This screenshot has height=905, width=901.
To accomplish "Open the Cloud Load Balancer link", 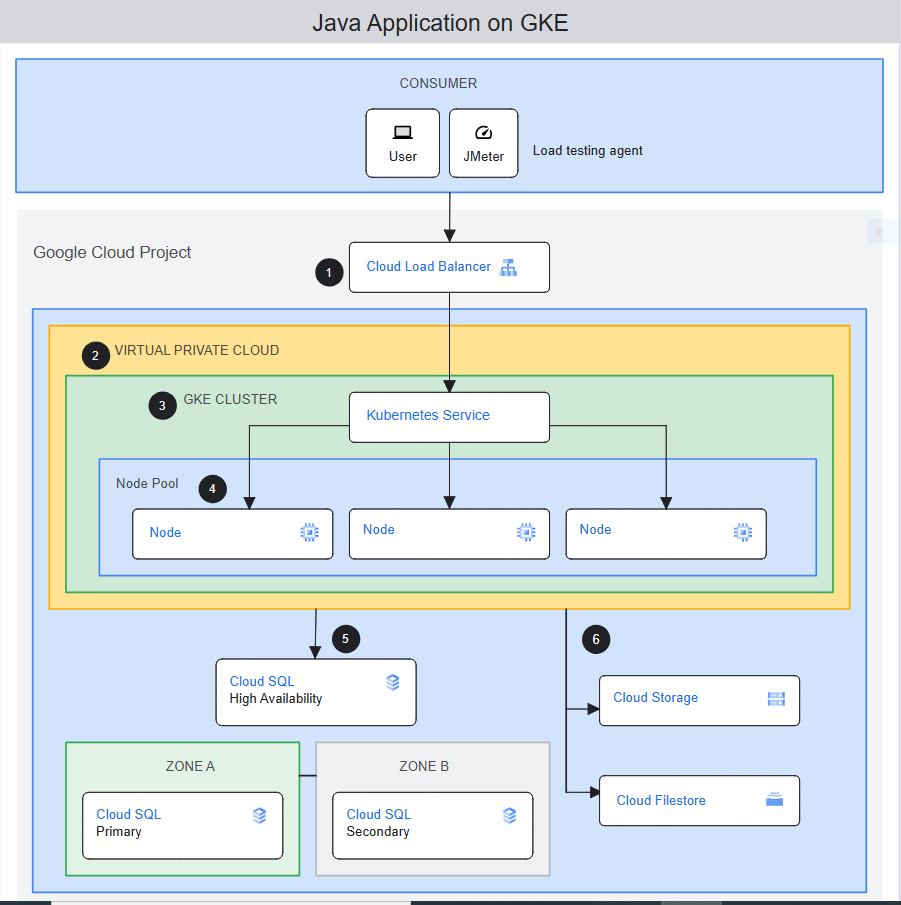I will pyautogui.click(x=429, y=267).
